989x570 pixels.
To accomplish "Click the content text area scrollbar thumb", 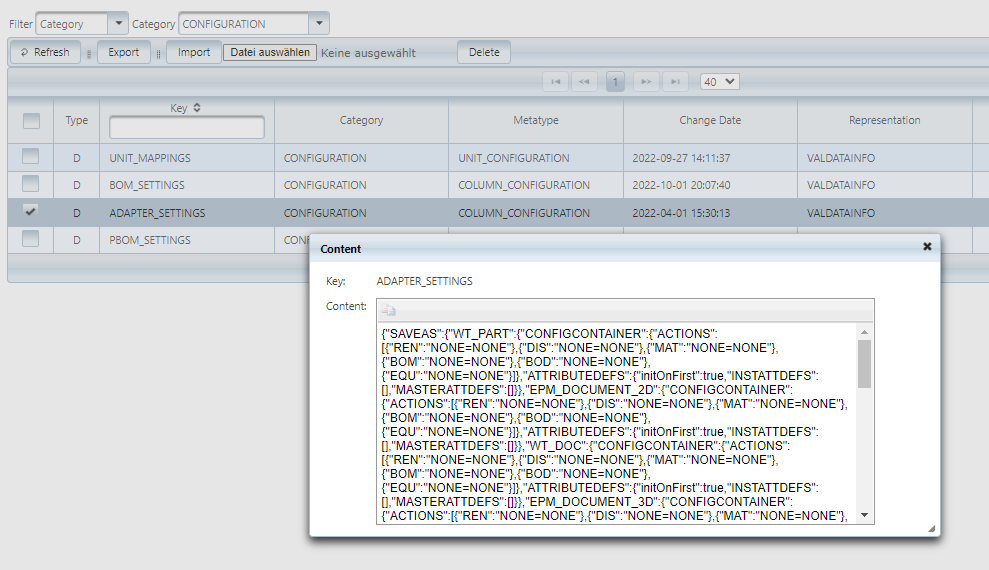I will tap(864, 363).
